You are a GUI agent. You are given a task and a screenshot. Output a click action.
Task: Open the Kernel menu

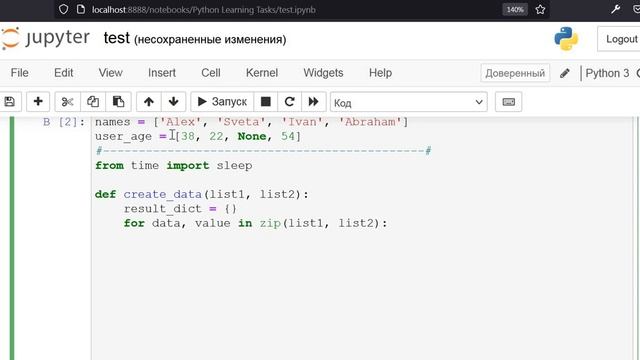pyautogui.click(x=262, y=73)
